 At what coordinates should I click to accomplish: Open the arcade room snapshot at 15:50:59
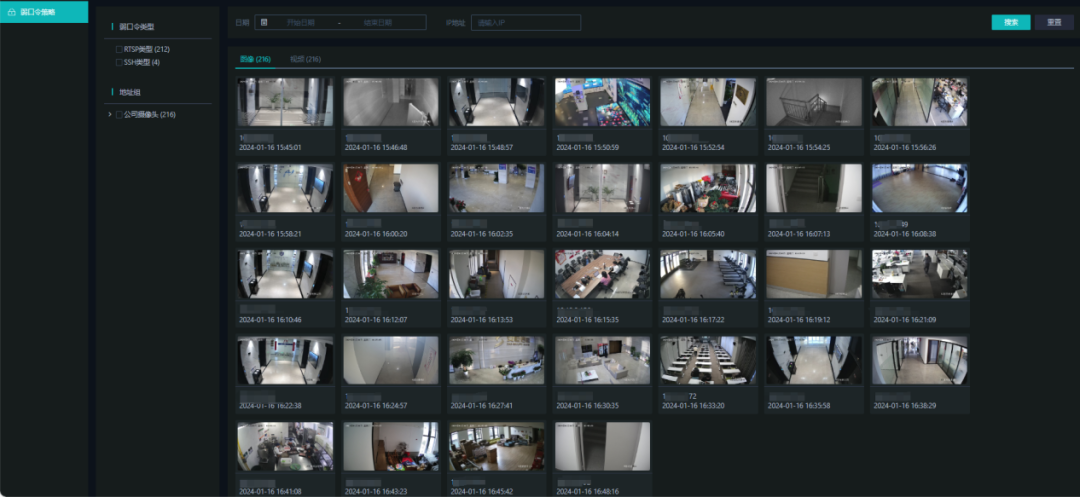[x=602, y=102]
